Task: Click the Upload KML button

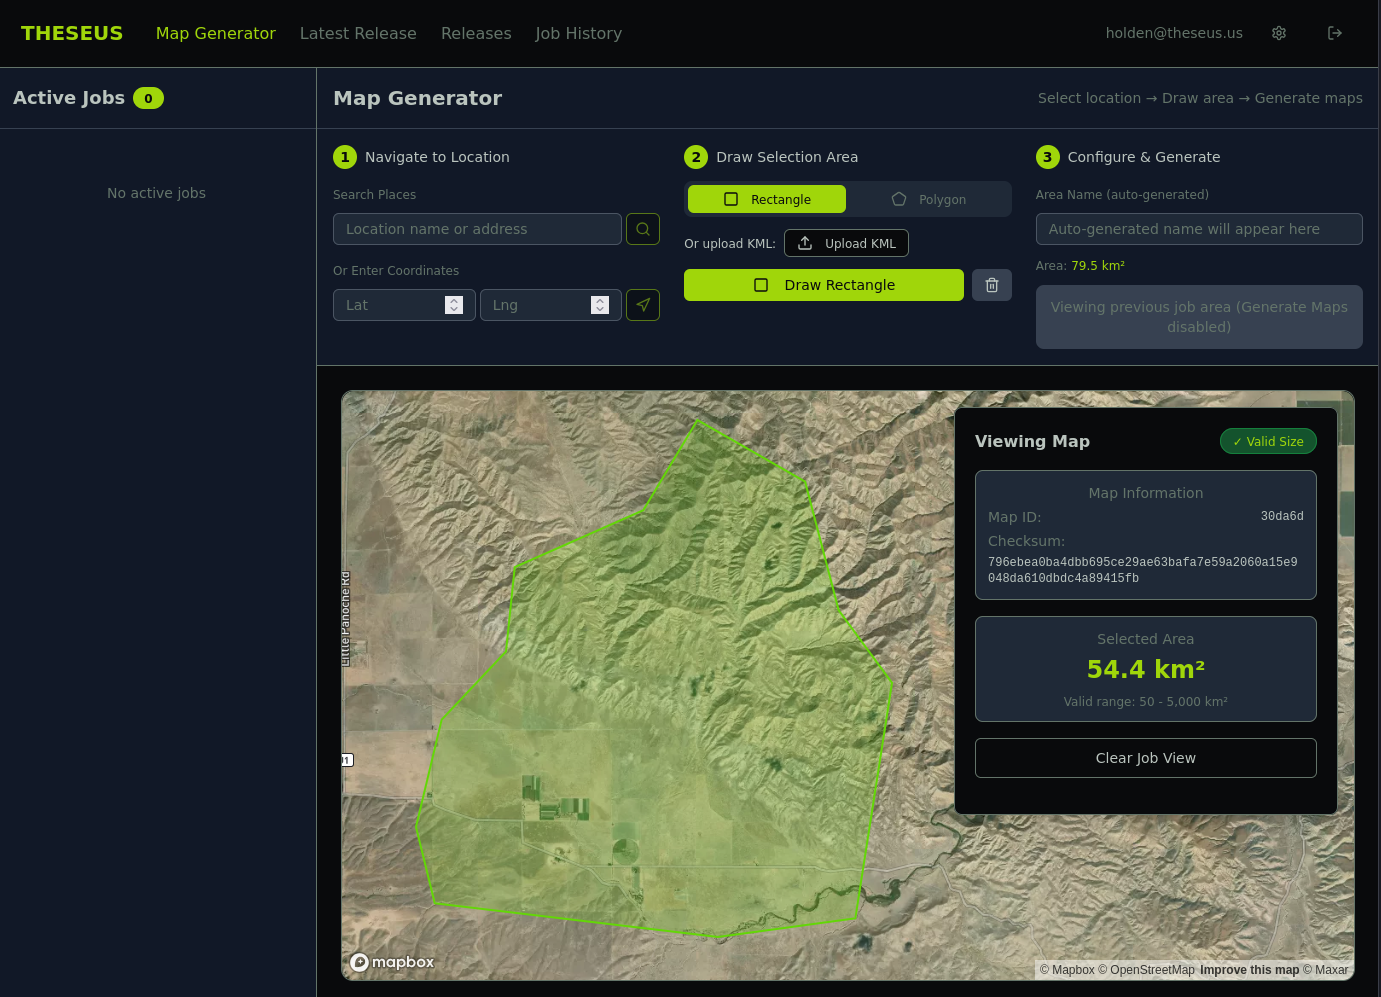Action: pyautogui.click(x=846, y=243)
